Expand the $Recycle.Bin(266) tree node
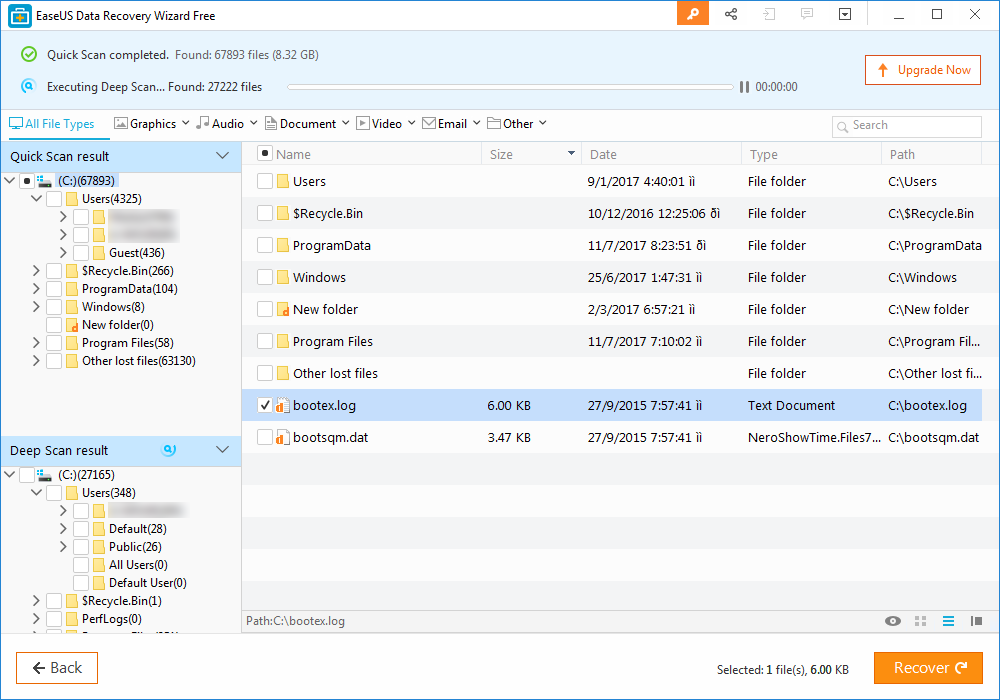This screenshot has width=1000, height=700. pos(36,271)
